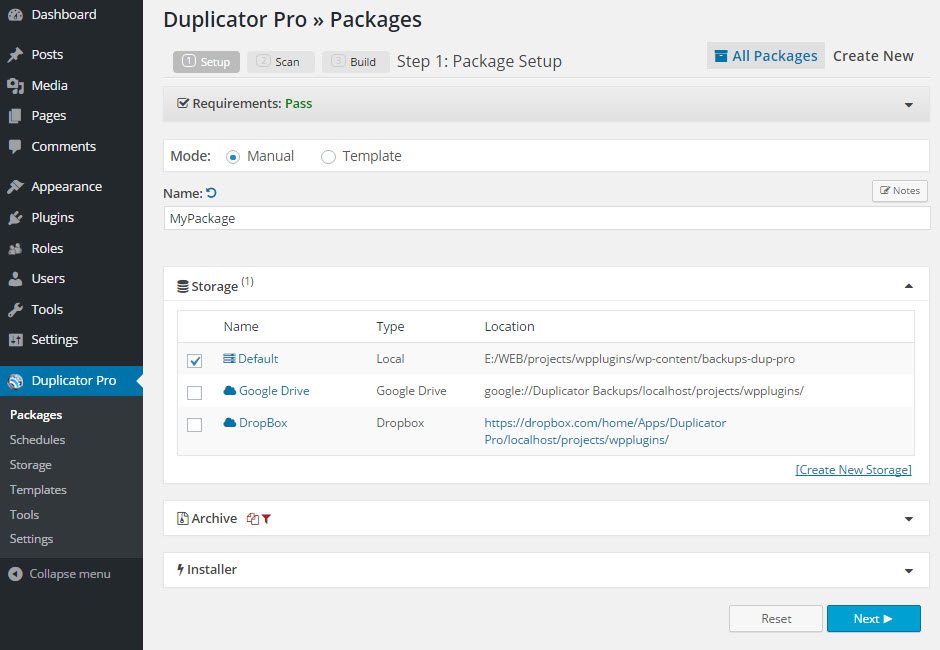Click the Installer lightning icon

tap(180, 569)
